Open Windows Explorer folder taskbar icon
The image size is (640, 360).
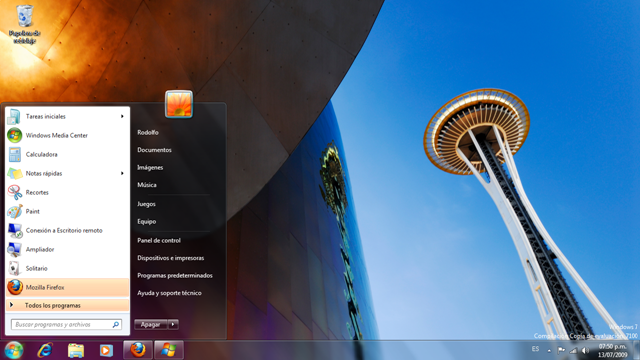coord(76,350)
